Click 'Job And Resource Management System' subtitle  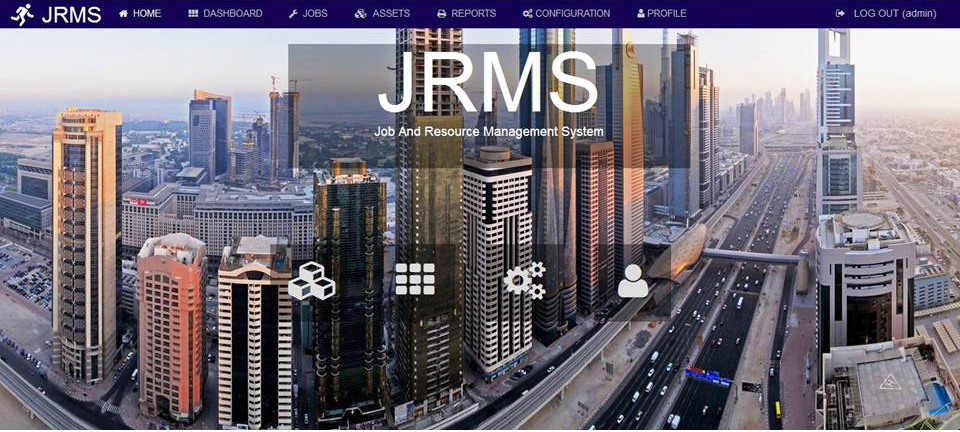click(489, 132)
